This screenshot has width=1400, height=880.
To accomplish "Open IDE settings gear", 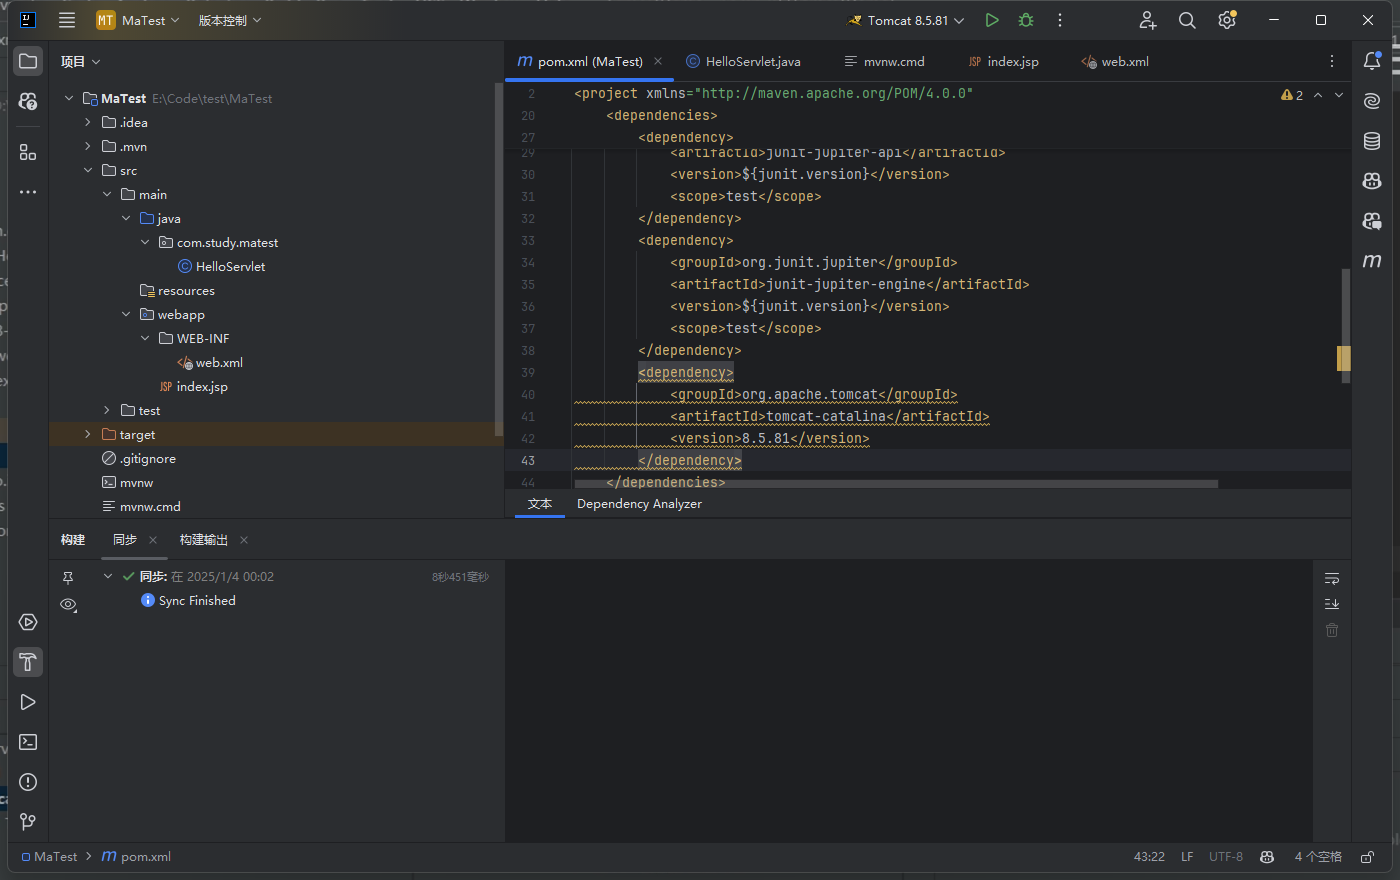I will (1227, 20).
